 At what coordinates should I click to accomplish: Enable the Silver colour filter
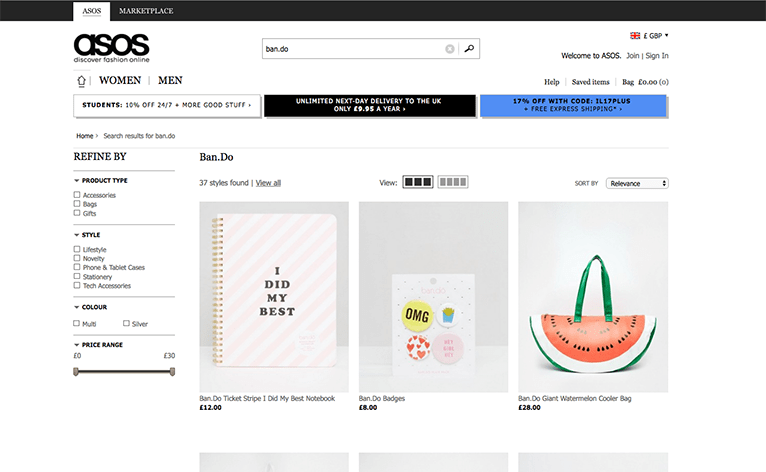point(126,324)
